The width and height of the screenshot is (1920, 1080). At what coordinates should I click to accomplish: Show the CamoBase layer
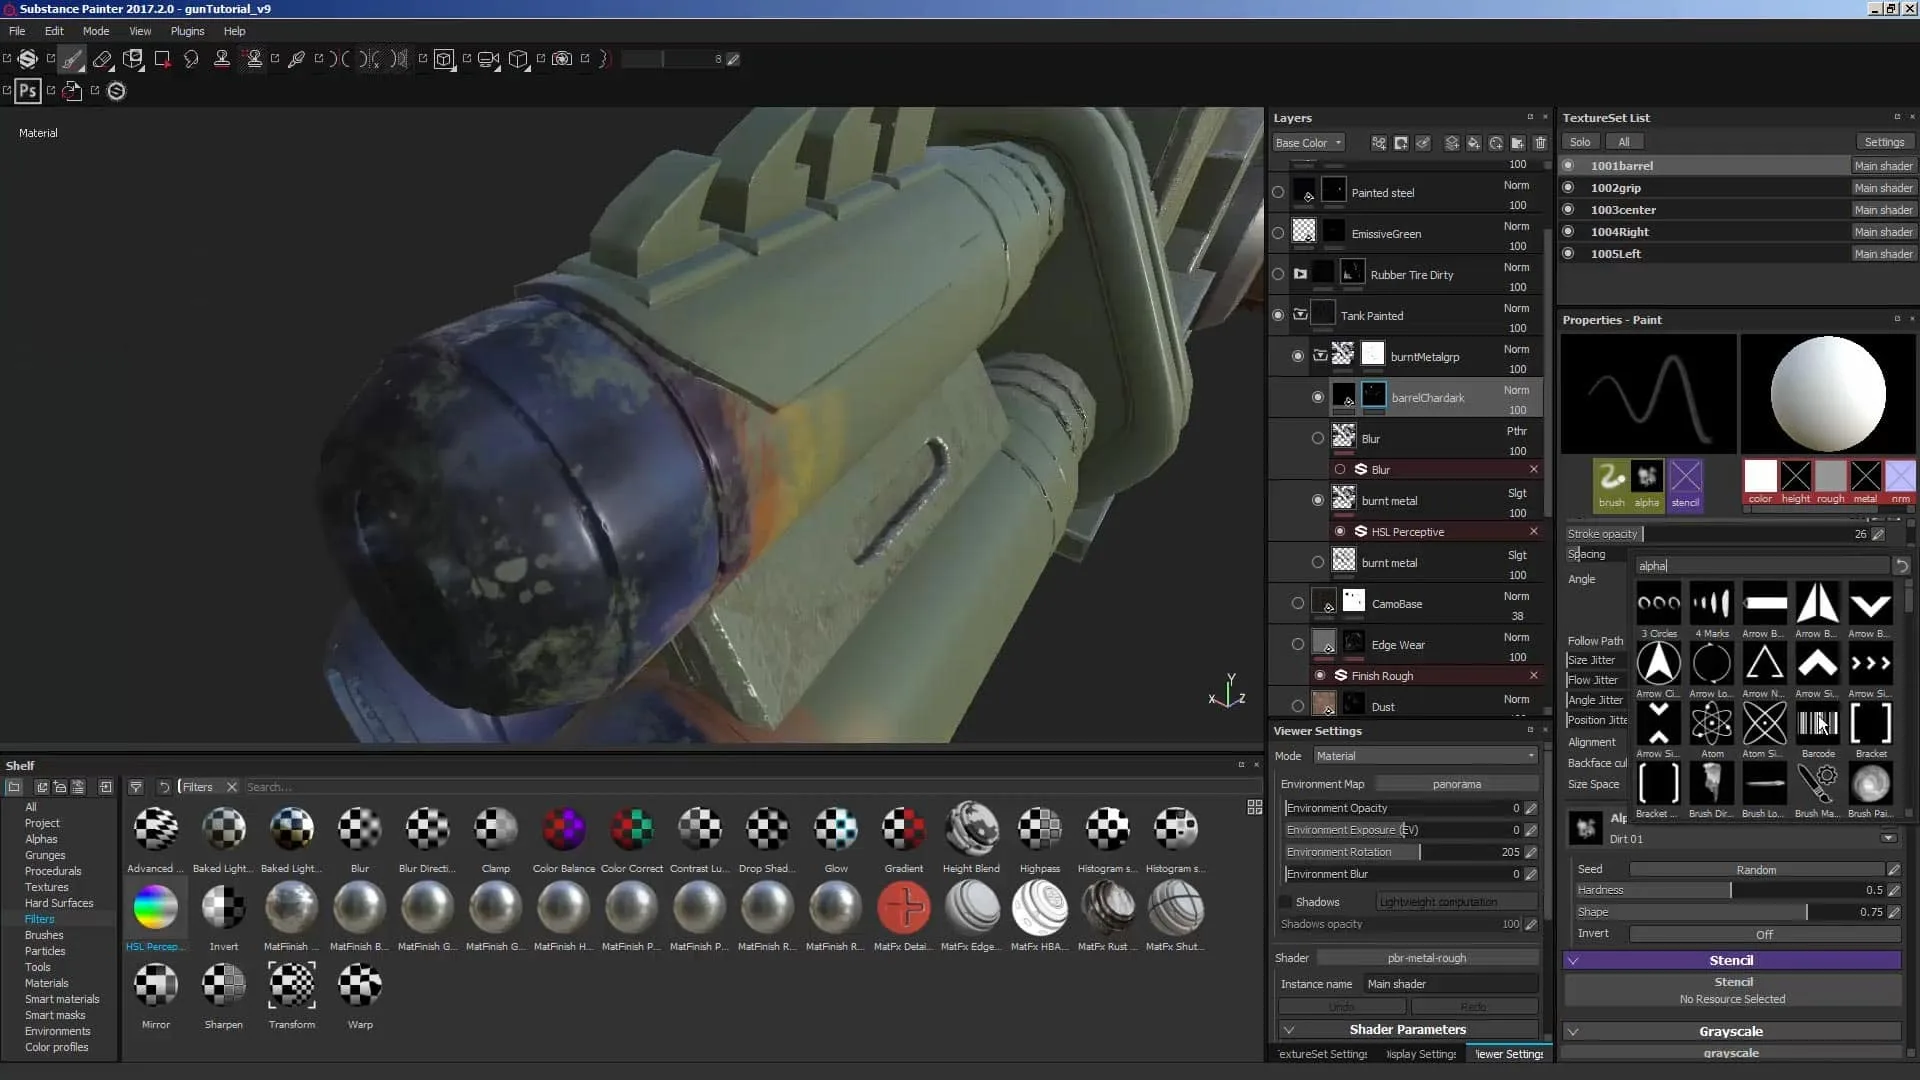pos(1298,603)
